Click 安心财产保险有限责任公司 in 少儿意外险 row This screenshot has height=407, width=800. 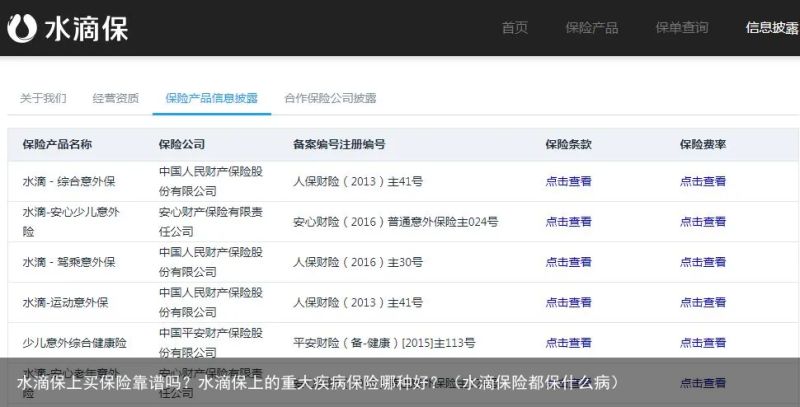tap(211, 221)
